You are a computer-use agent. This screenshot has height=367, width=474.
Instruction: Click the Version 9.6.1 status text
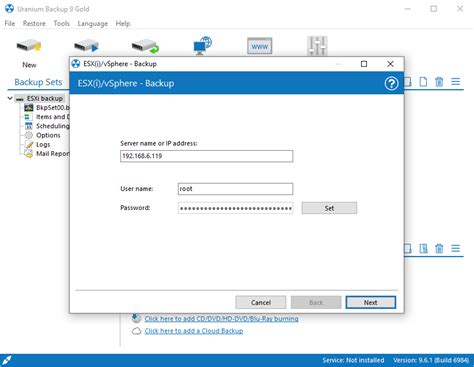(x=431, y=360)
